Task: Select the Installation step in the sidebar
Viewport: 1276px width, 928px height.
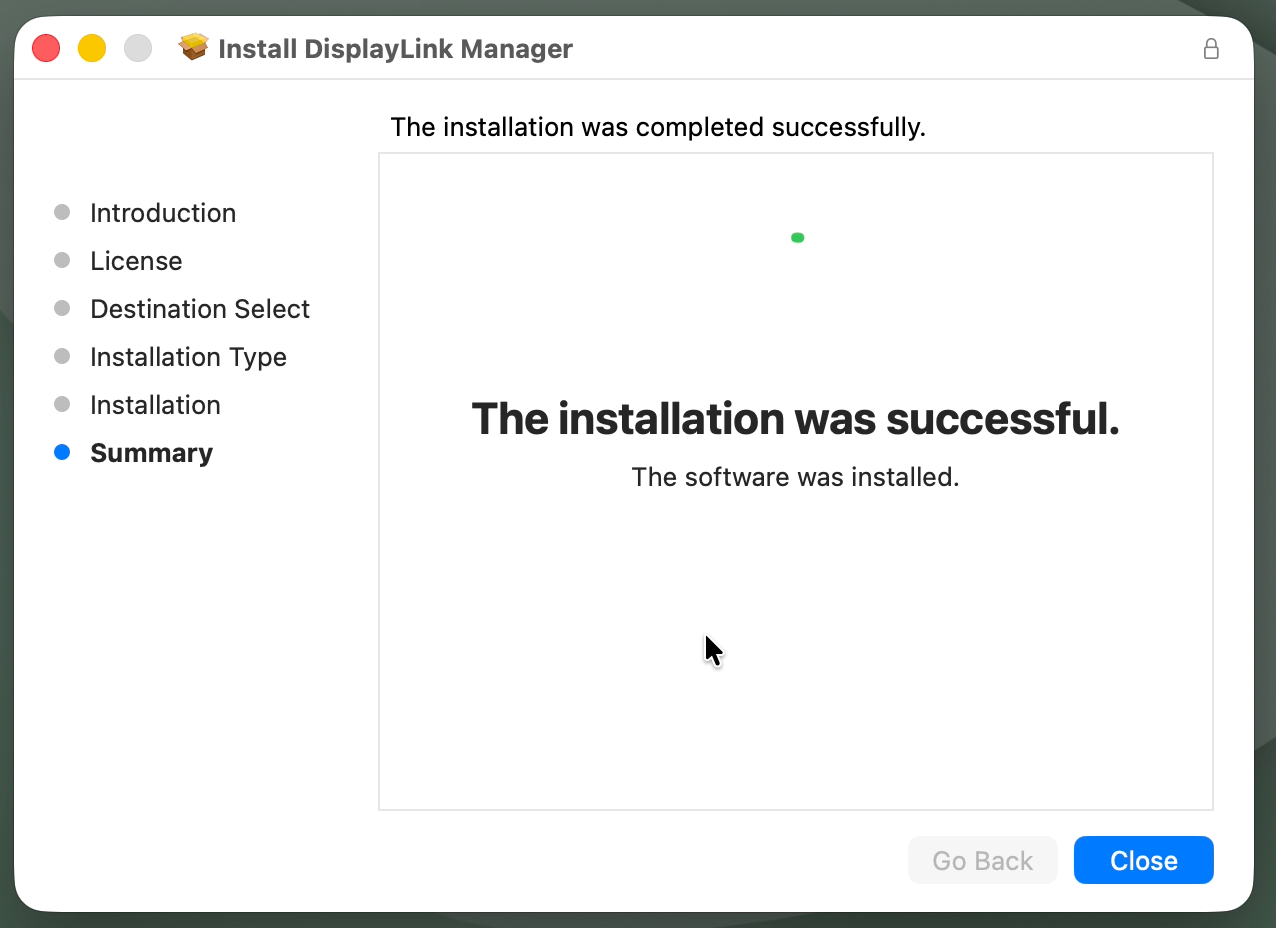Action: tap(155, 404)
